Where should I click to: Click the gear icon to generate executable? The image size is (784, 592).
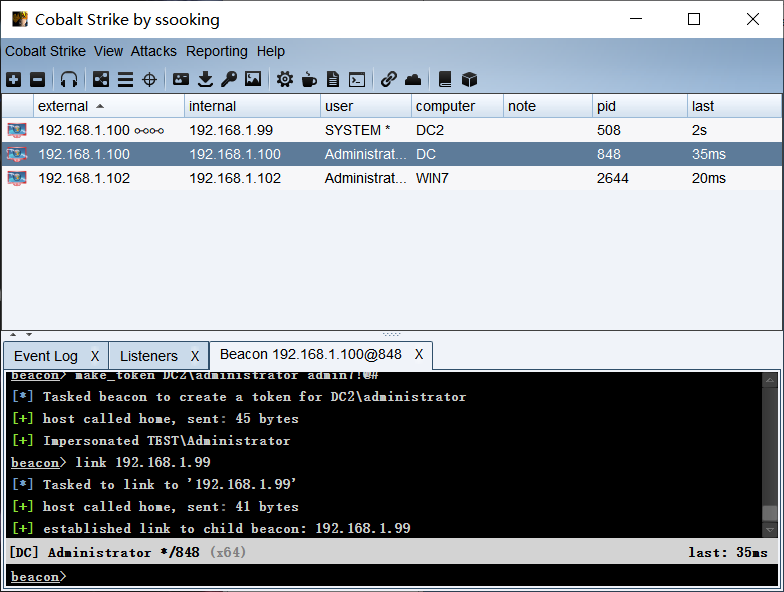coord(285,79)
